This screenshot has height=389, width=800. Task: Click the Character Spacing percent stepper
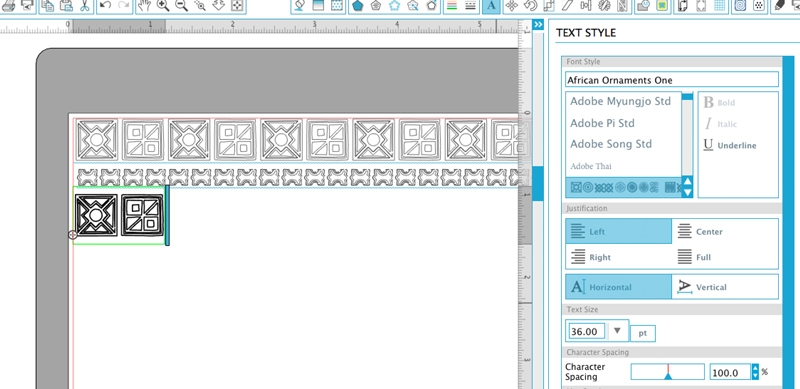pyautogui.click(x=756, y=372)
